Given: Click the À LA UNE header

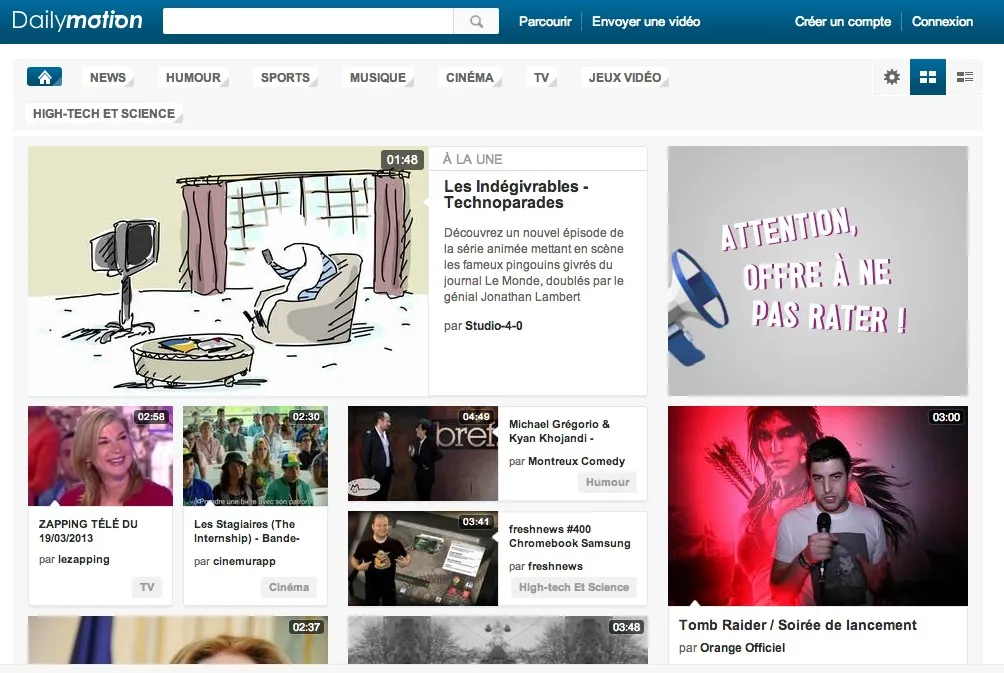Looking at the screenshot, I should coord(473,159).
